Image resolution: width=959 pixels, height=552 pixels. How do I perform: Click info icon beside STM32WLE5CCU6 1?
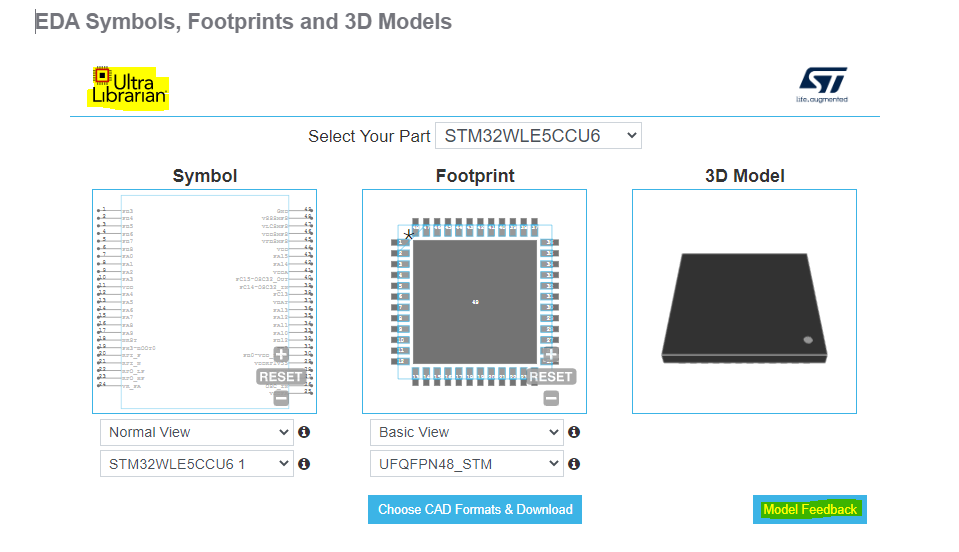click(x=304, y=464)
